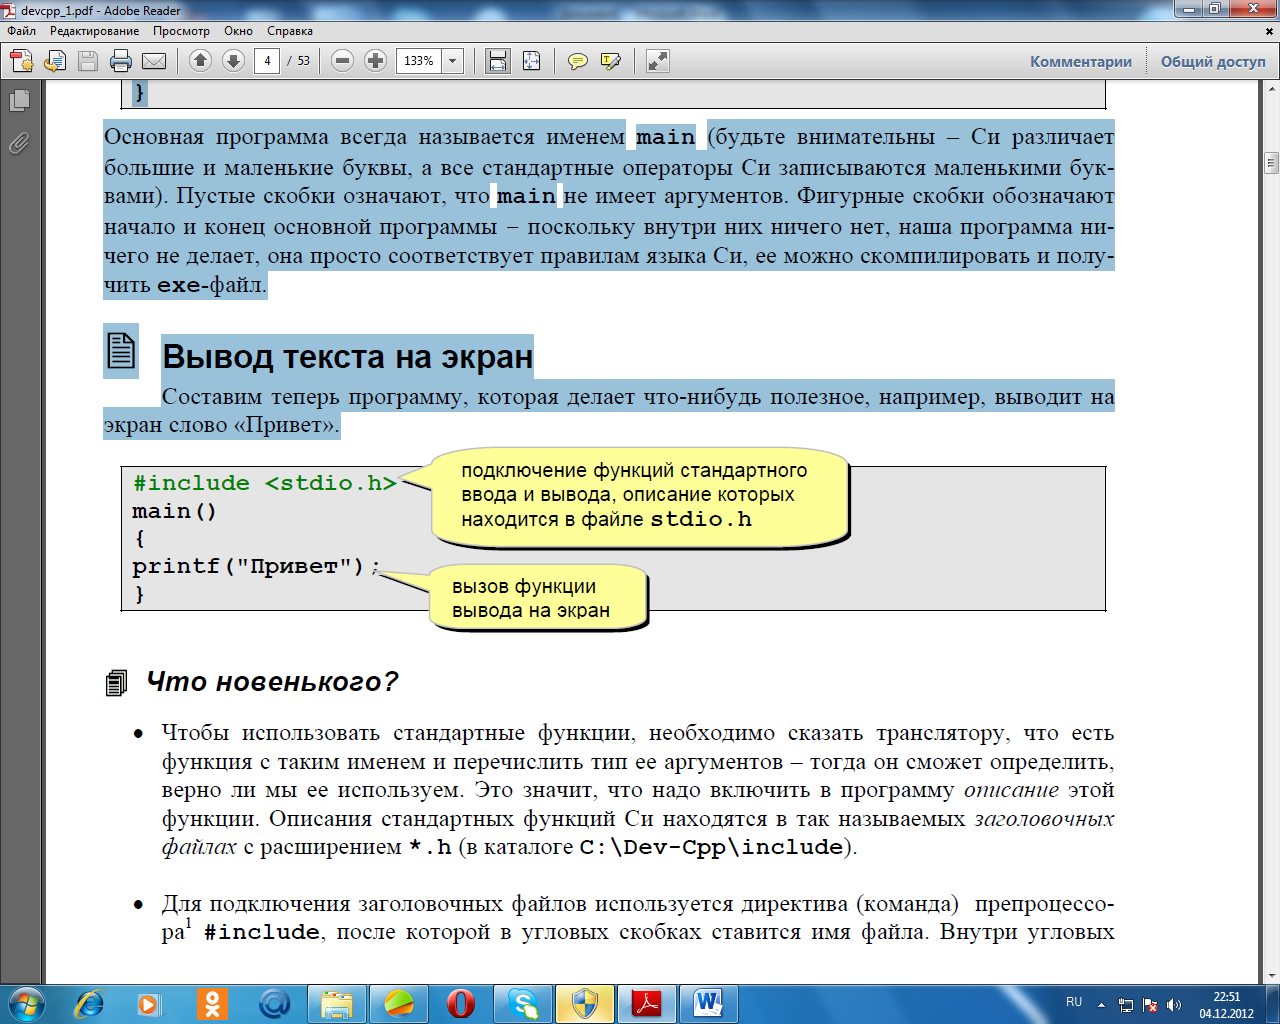Viewport: 1280px width, 1024px height.
Task: Click the page number input field
Action: click(x=267, y=61)
